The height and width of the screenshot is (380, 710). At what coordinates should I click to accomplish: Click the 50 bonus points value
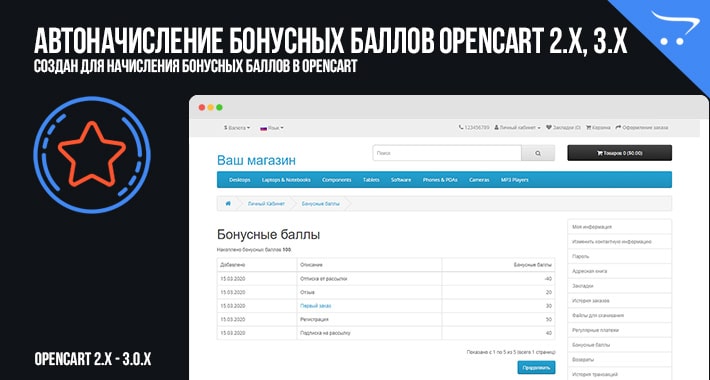click(549, 319)
